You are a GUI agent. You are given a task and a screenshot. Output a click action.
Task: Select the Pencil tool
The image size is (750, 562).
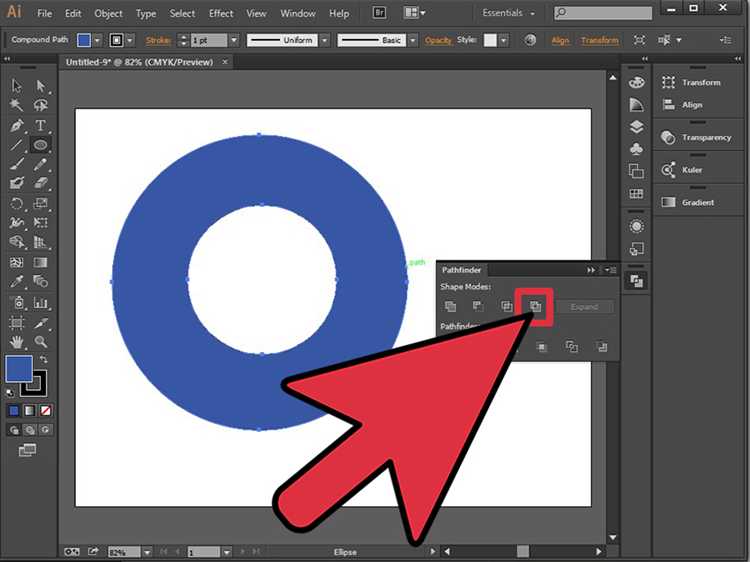[41, 164]
